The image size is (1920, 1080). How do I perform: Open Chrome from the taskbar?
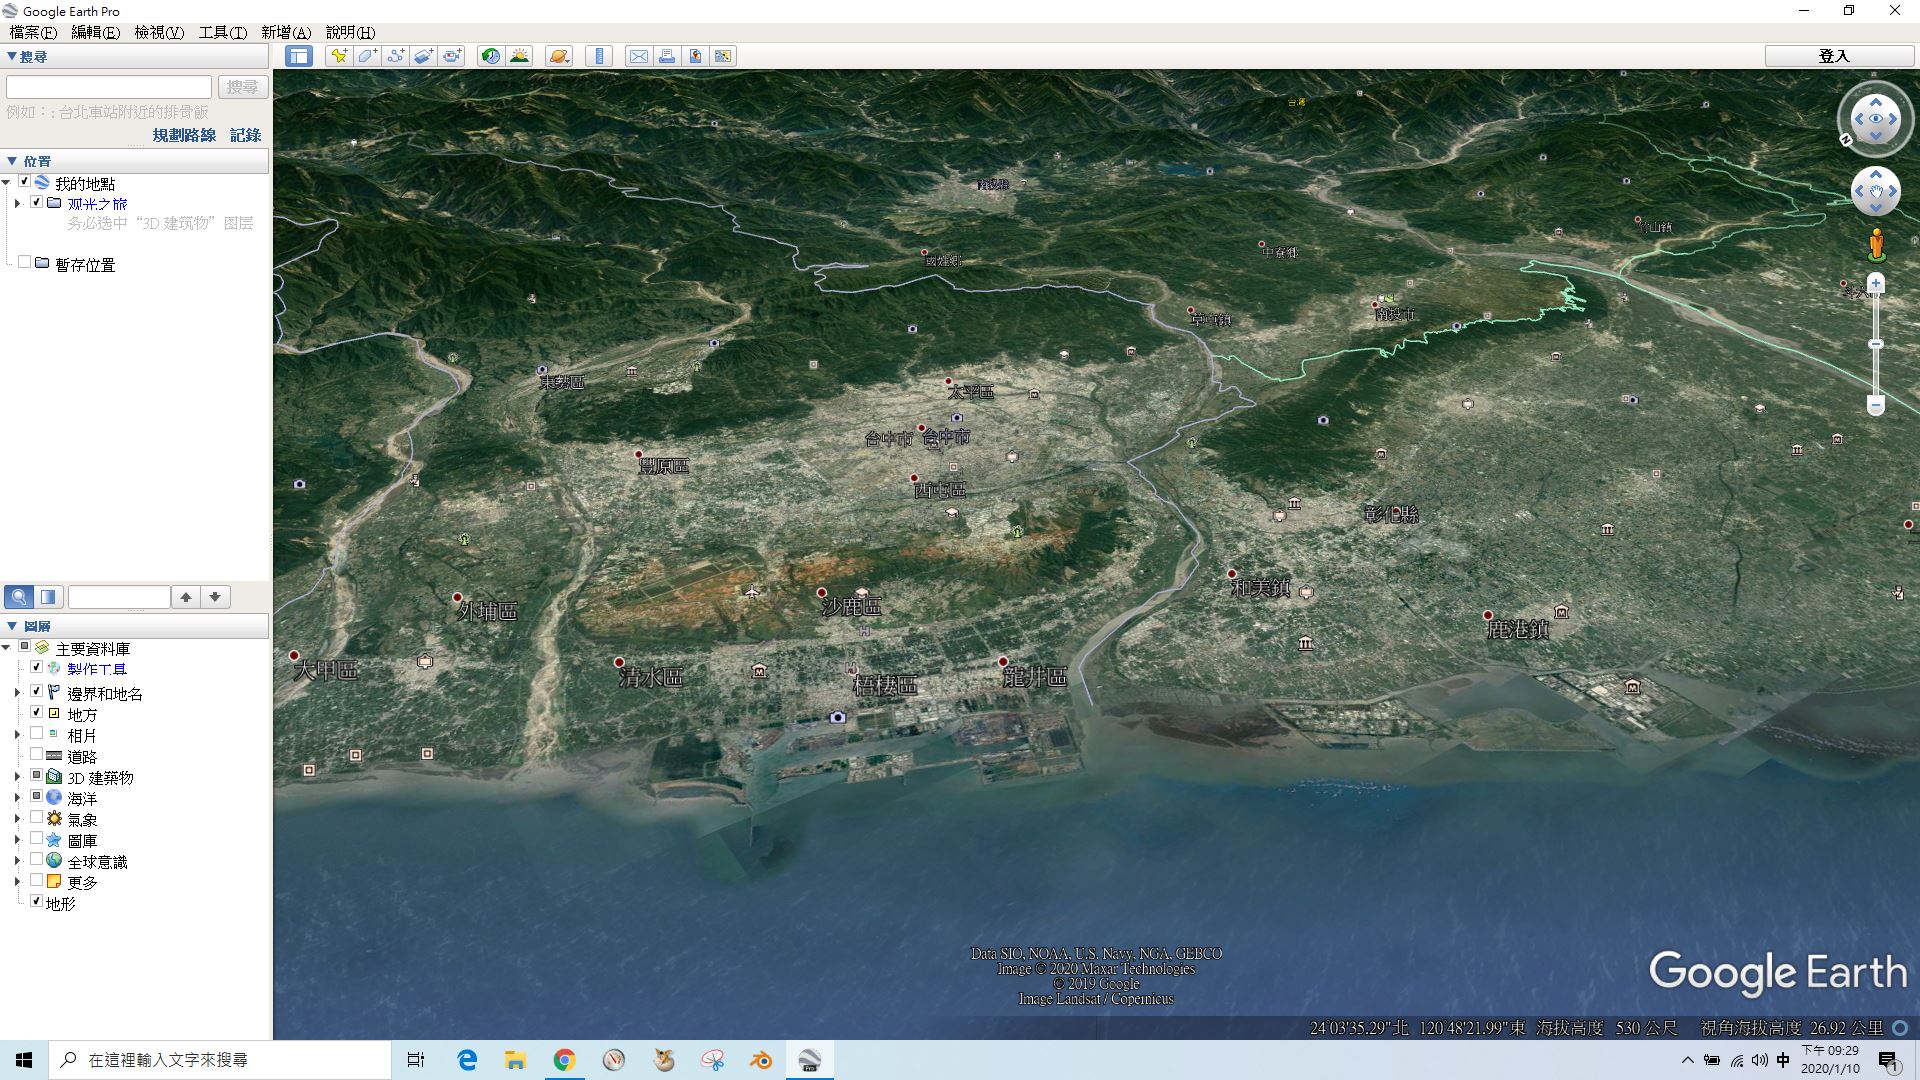pos(564,1060)
